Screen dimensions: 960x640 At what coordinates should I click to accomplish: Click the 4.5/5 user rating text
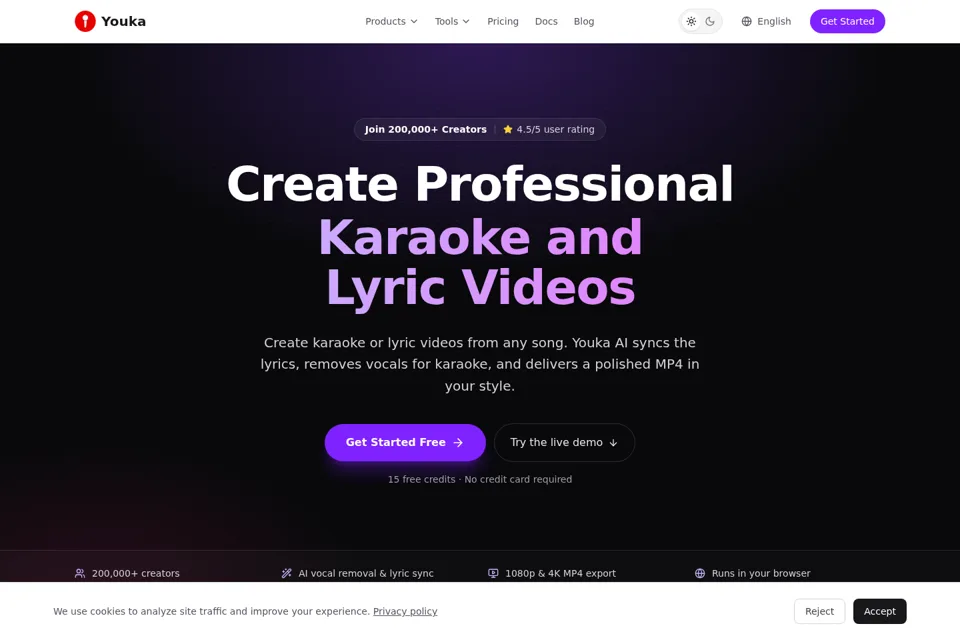555,129
